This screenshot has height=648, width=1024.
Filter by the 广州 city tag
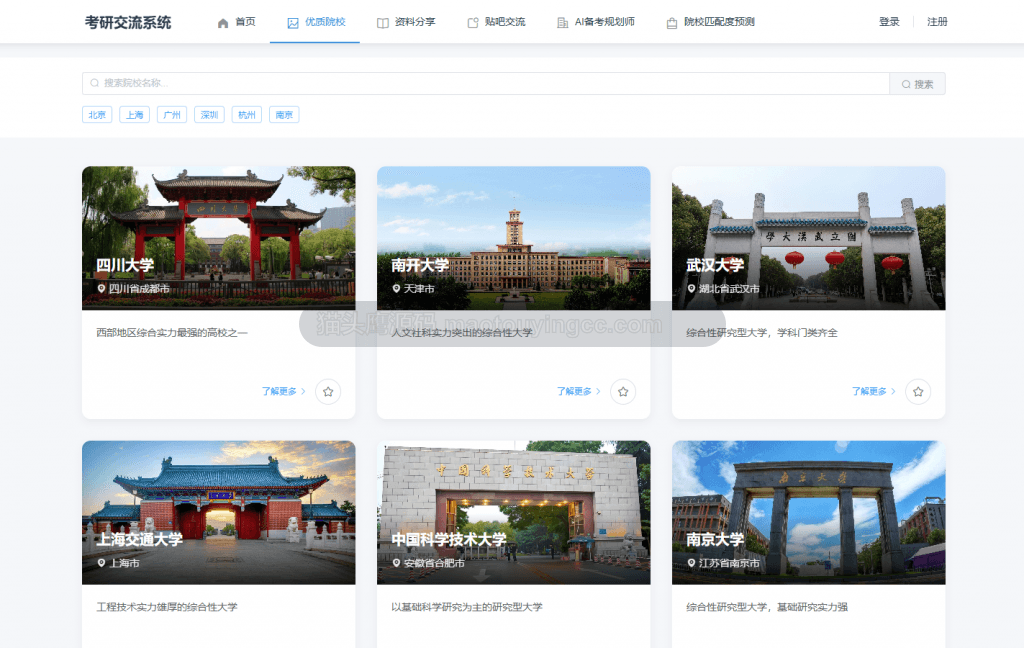click(x=172, y=115)
